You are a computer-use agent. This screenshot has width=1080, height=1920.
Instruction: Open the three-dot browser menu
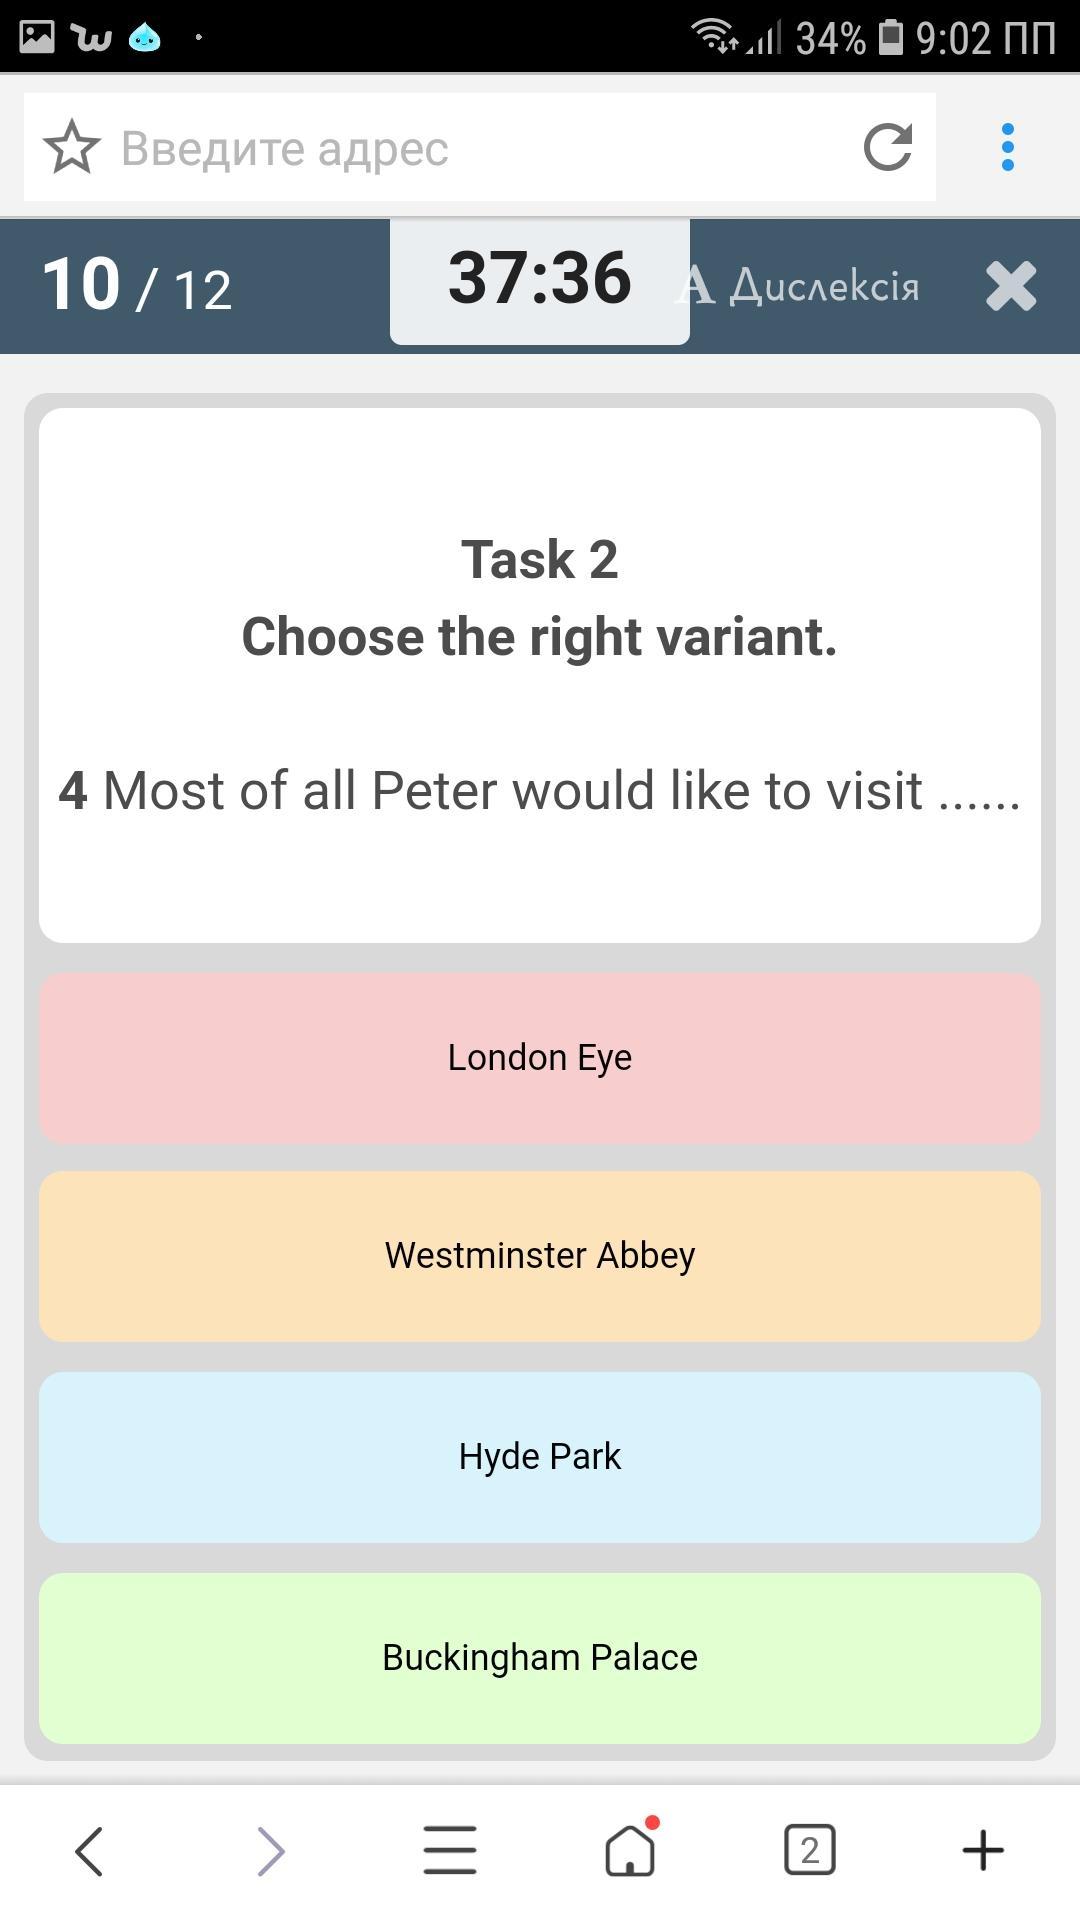tap(1007, 148)
